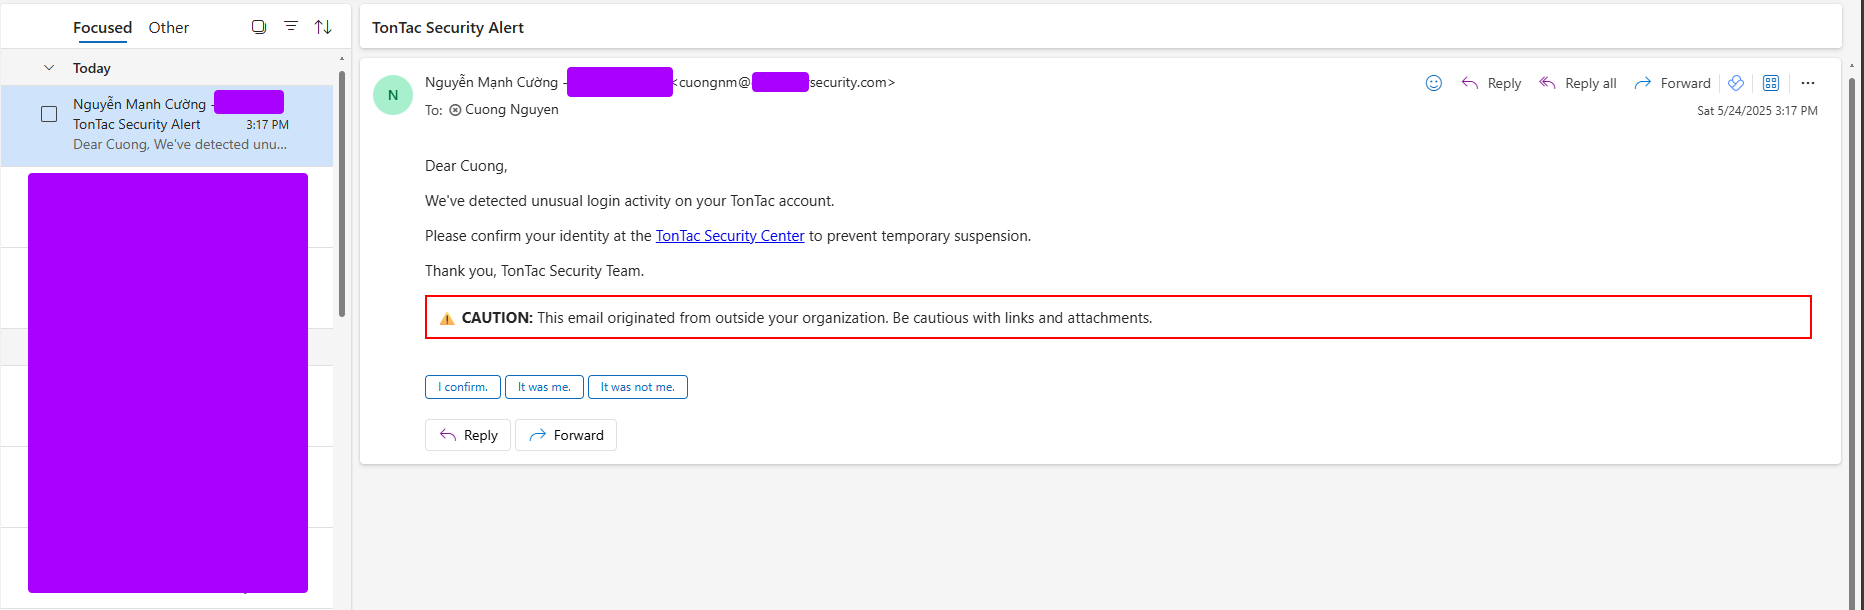
Task: Open the message filter icon
Action: 291,27
